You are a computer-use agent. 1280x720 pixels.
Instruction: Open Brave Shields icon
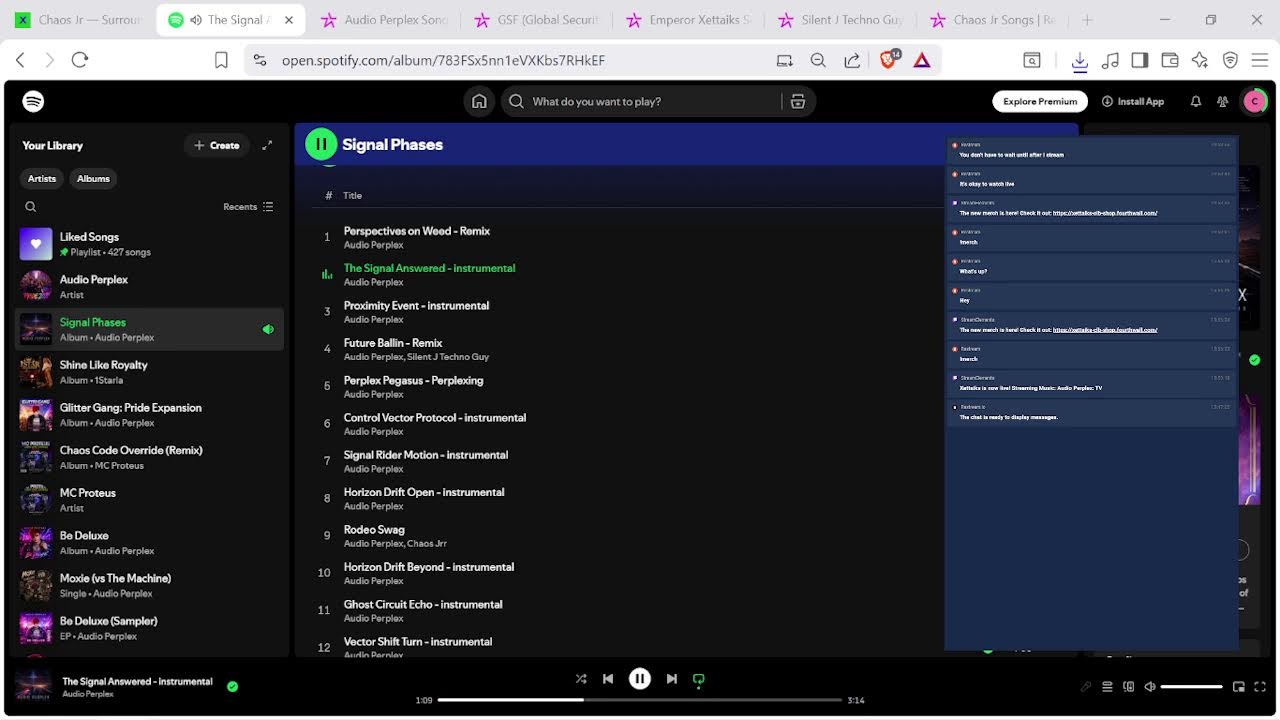[x=888, y=60]
